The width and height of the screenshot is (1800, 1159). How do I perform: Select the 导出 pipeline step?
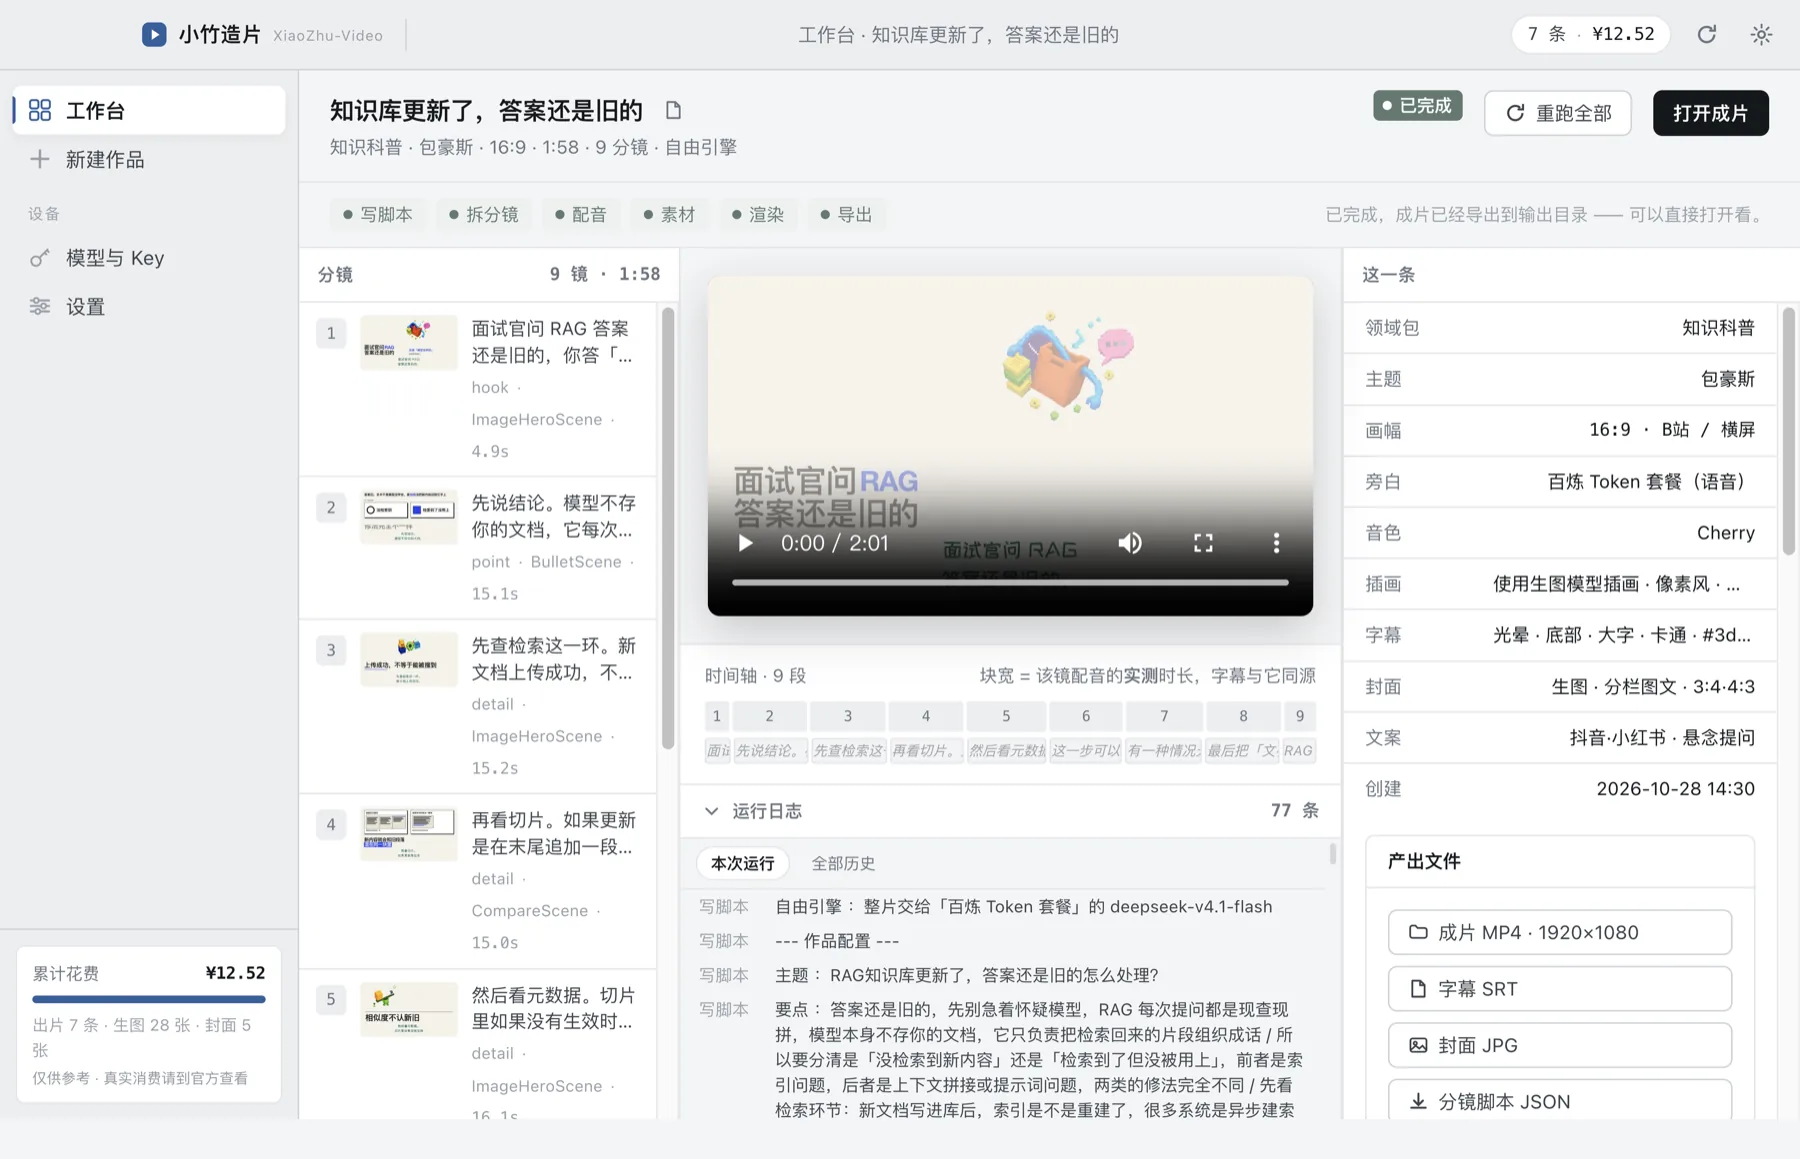tap(846, 215)
